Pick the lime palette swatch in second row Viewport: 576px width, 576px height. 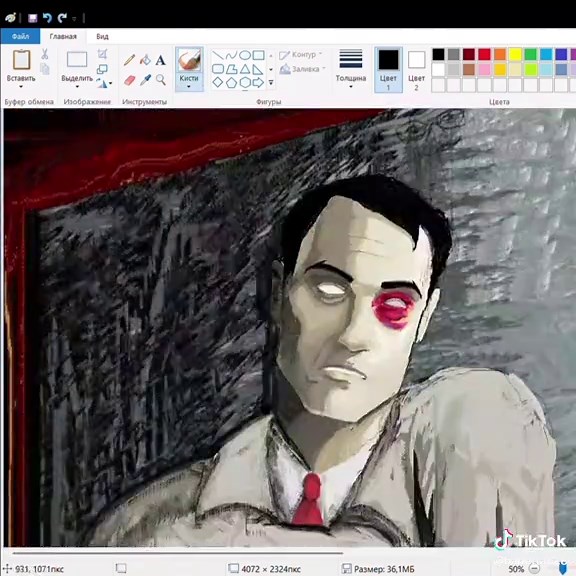530,69
